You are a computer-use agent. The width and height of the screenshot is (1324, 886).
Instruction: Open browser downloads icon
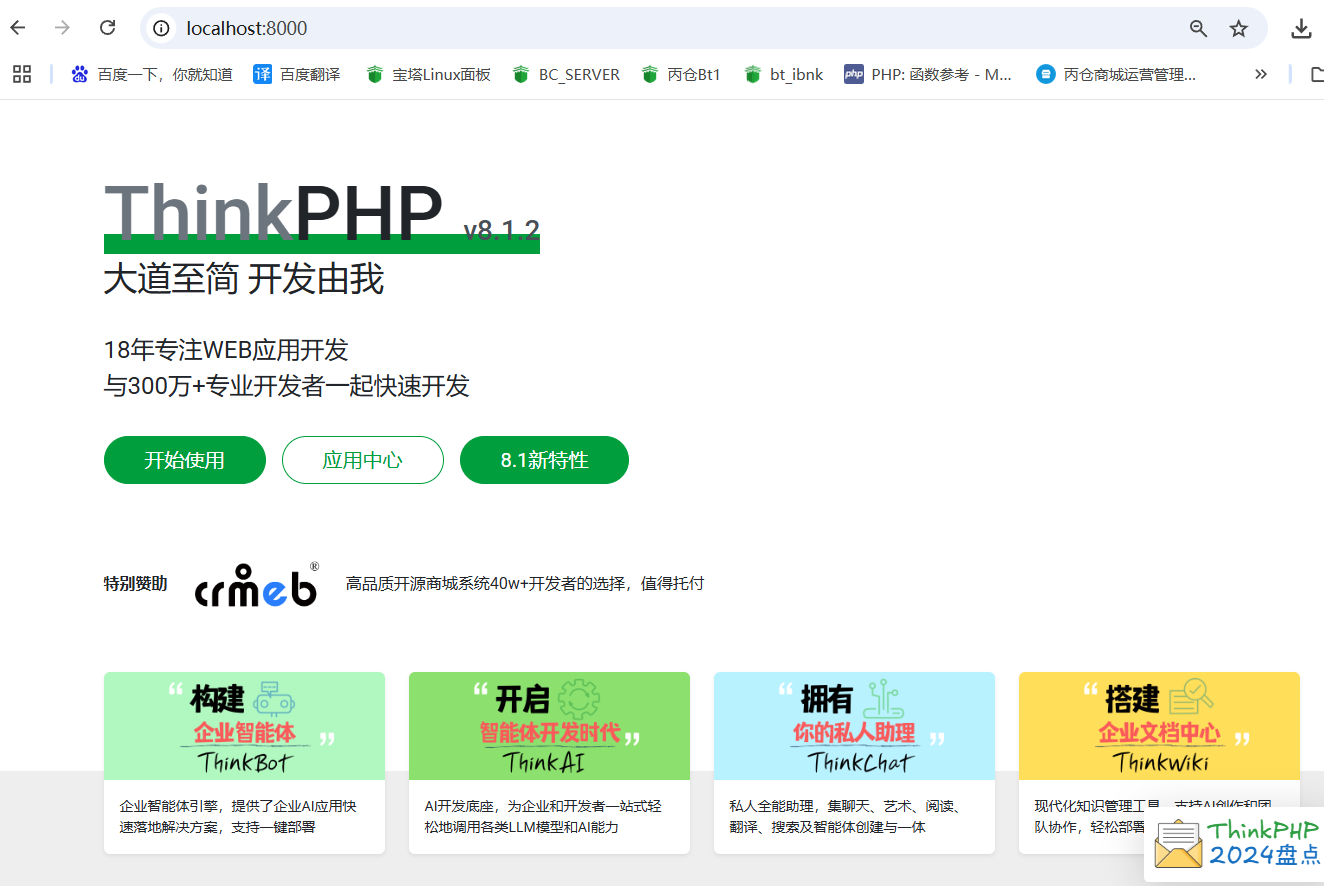point(1301,28)
